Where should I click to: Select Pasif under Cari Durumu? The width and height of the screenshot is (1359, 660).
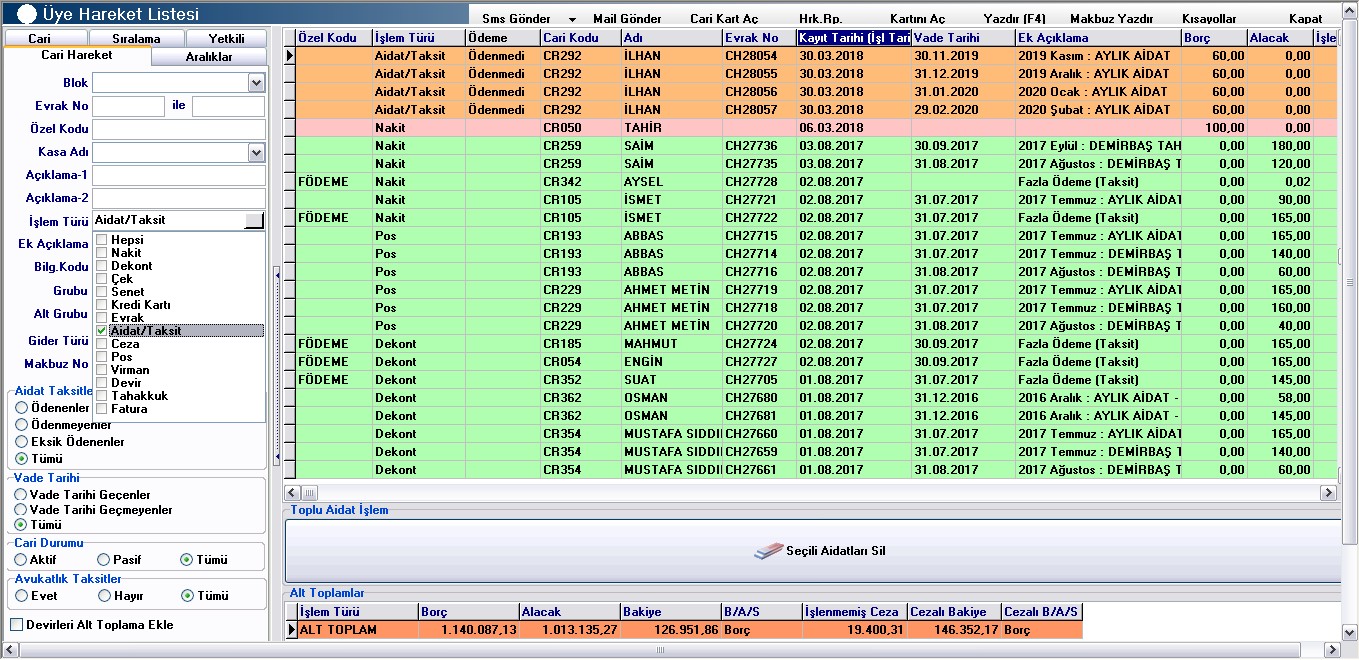[x=104, y=560]
